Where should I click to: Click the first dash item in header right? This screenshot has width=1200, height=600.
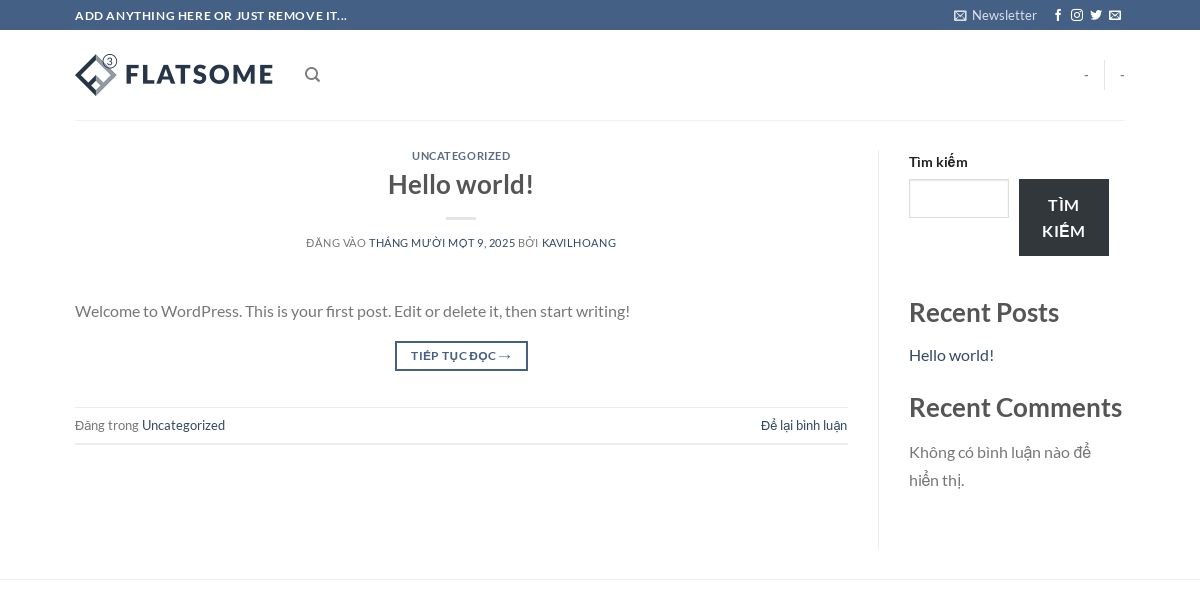(1086, 75)
